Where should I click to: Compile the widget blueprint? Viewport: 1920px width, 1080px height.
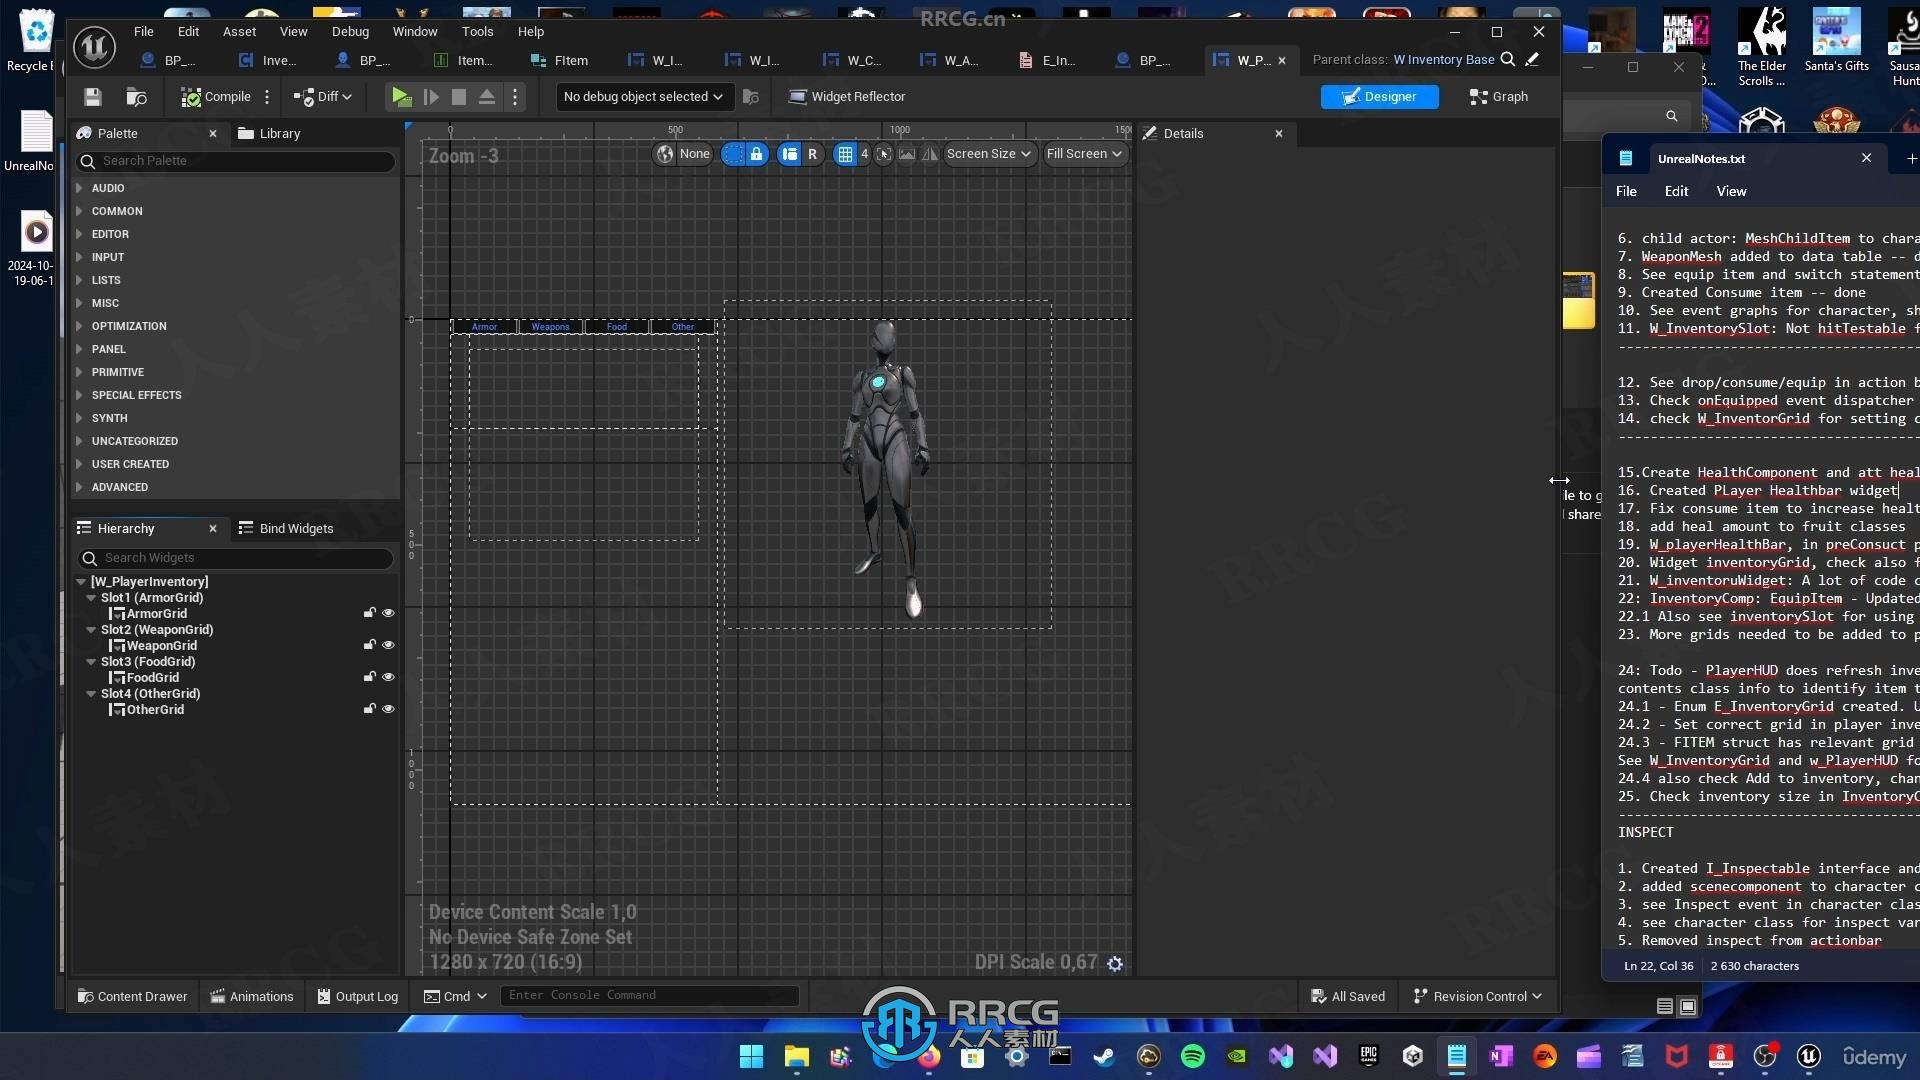coord(216,97)
